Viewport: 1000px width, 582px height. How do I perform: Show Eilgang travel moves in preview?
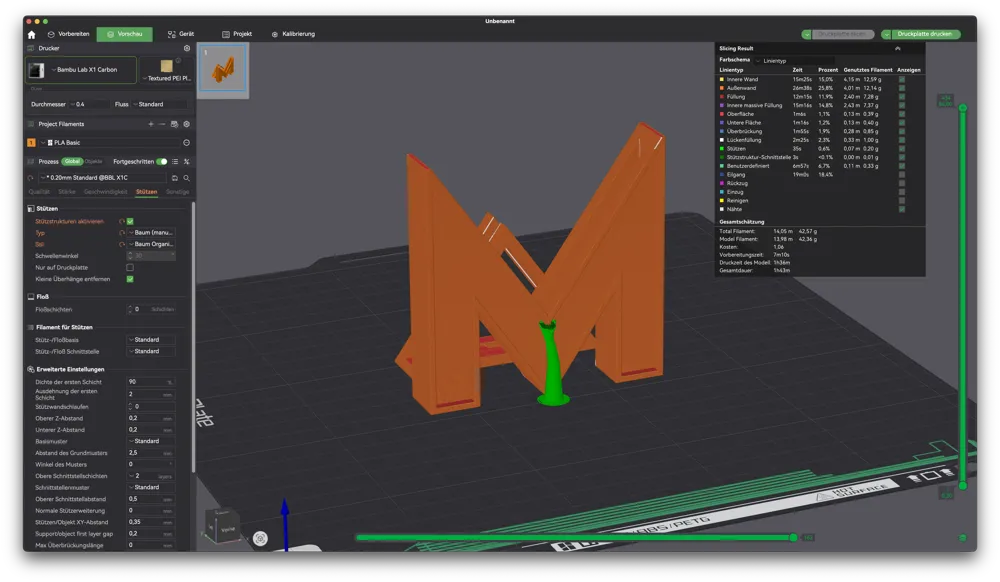[902, 175]
